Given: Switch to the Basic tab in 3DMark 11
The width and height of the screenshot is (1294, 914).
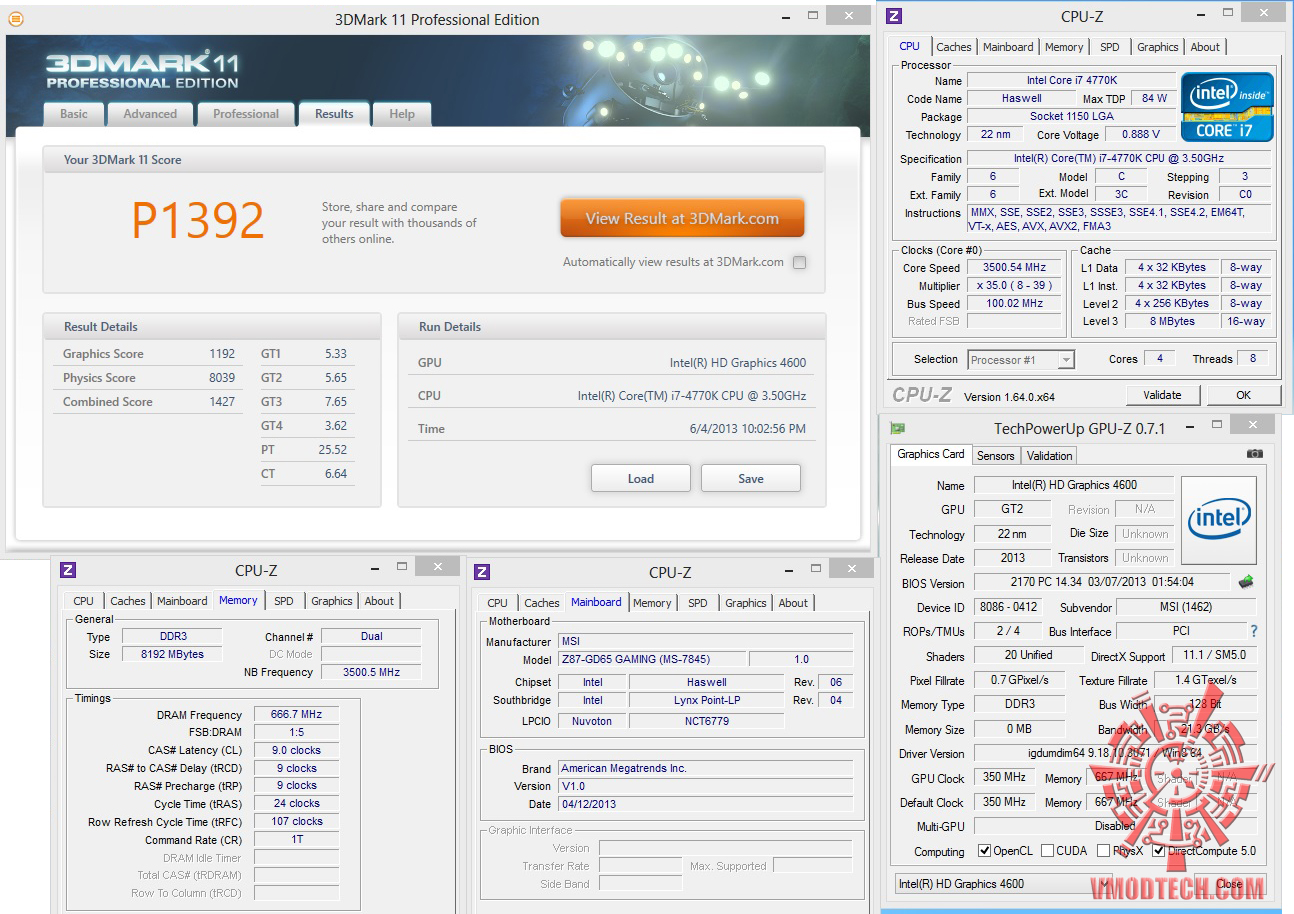Looking at the screenshot, I should (x=74, y=114).
